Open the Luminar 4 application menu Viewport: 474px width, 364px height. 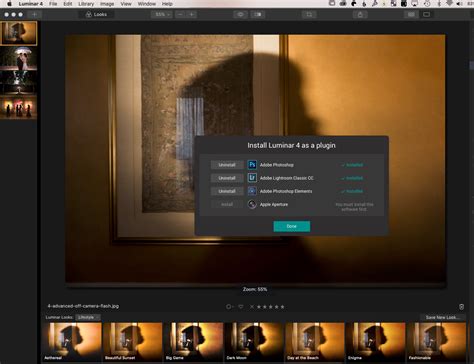(x=30, y=4)
